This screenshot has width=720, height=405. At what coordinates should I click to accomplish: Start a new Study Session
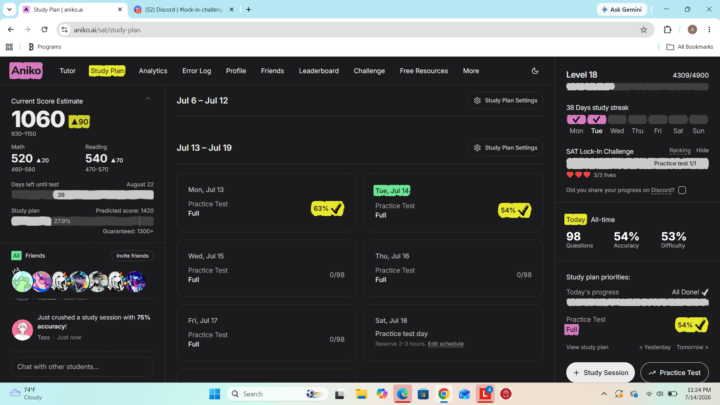(x=600, y=372)
